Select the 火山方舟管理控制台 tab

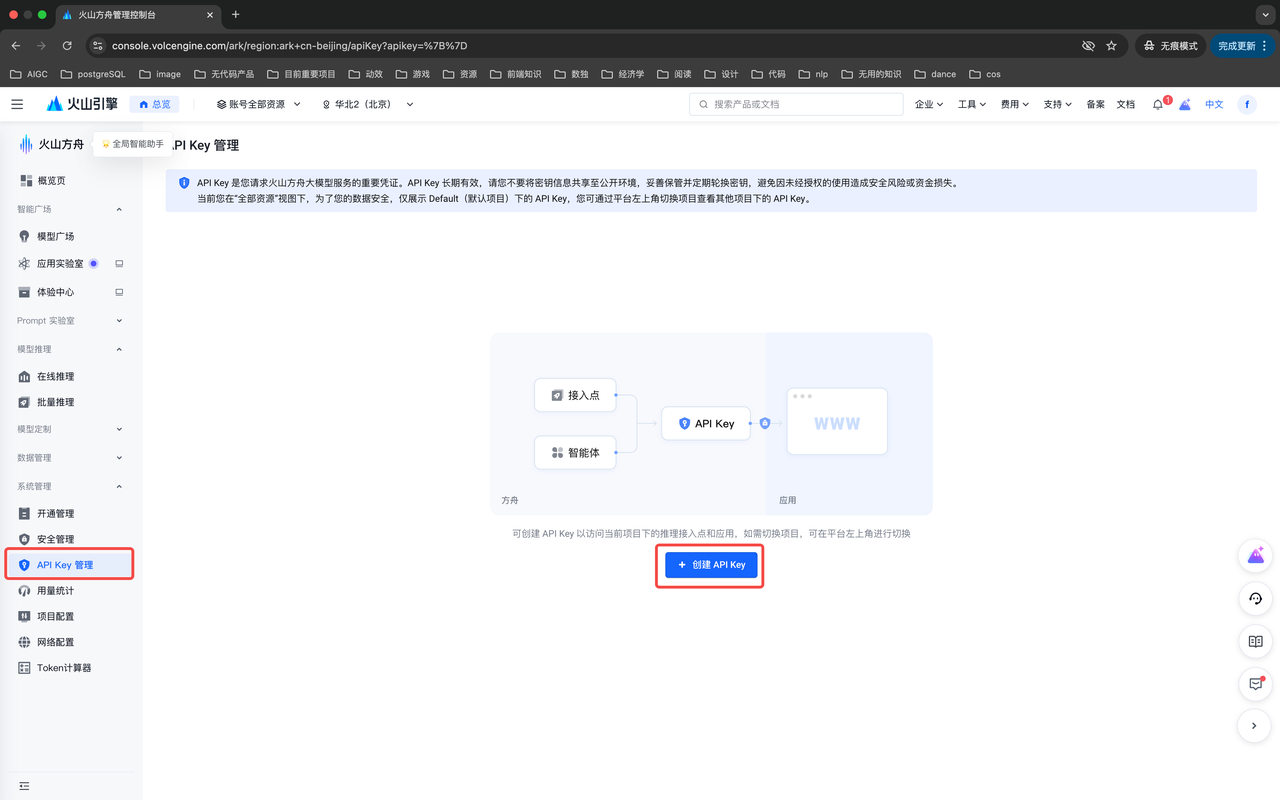[x=138, y=15]
